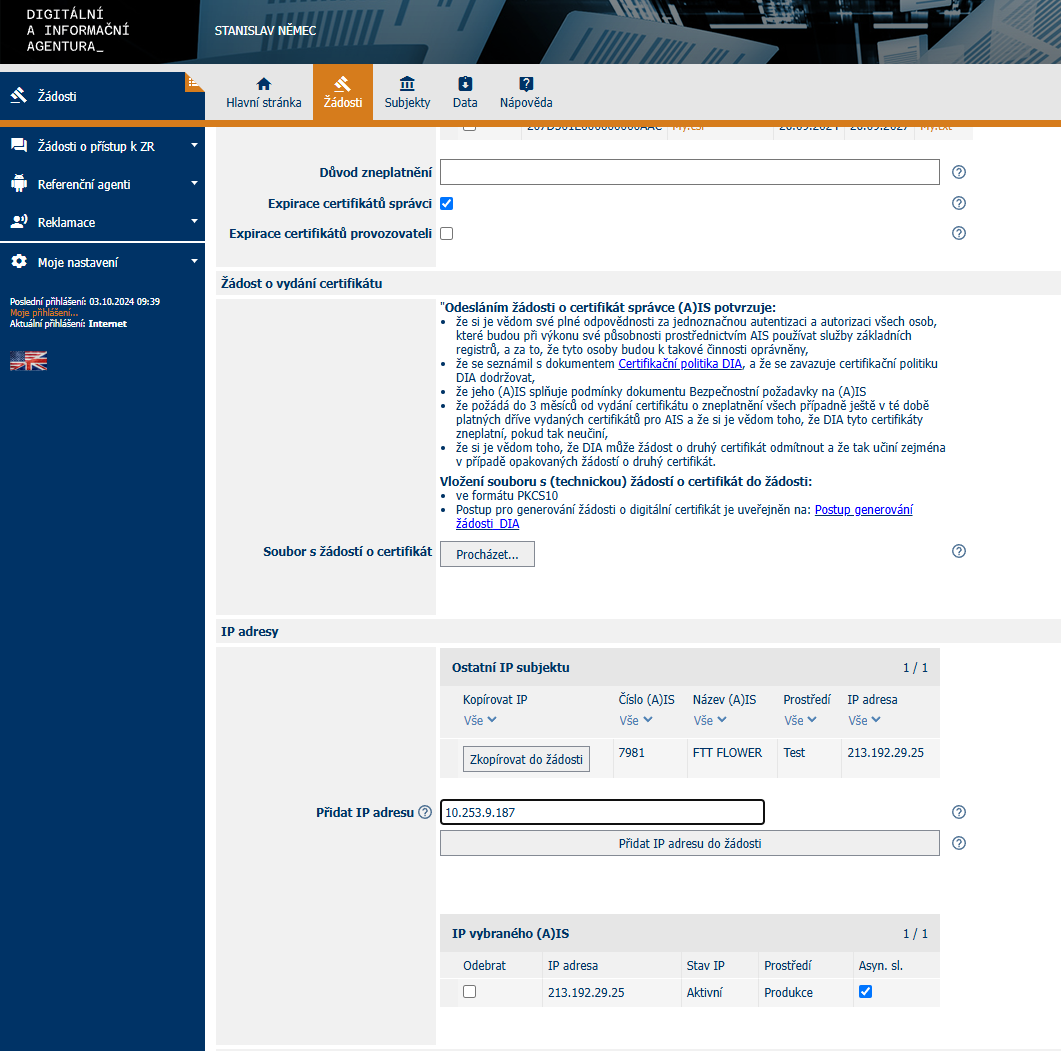This screenshot has width=1061, height=1051.
Task: Uncheck Expirace certifikátů správci checkbox
Action: tap(447, 203)
